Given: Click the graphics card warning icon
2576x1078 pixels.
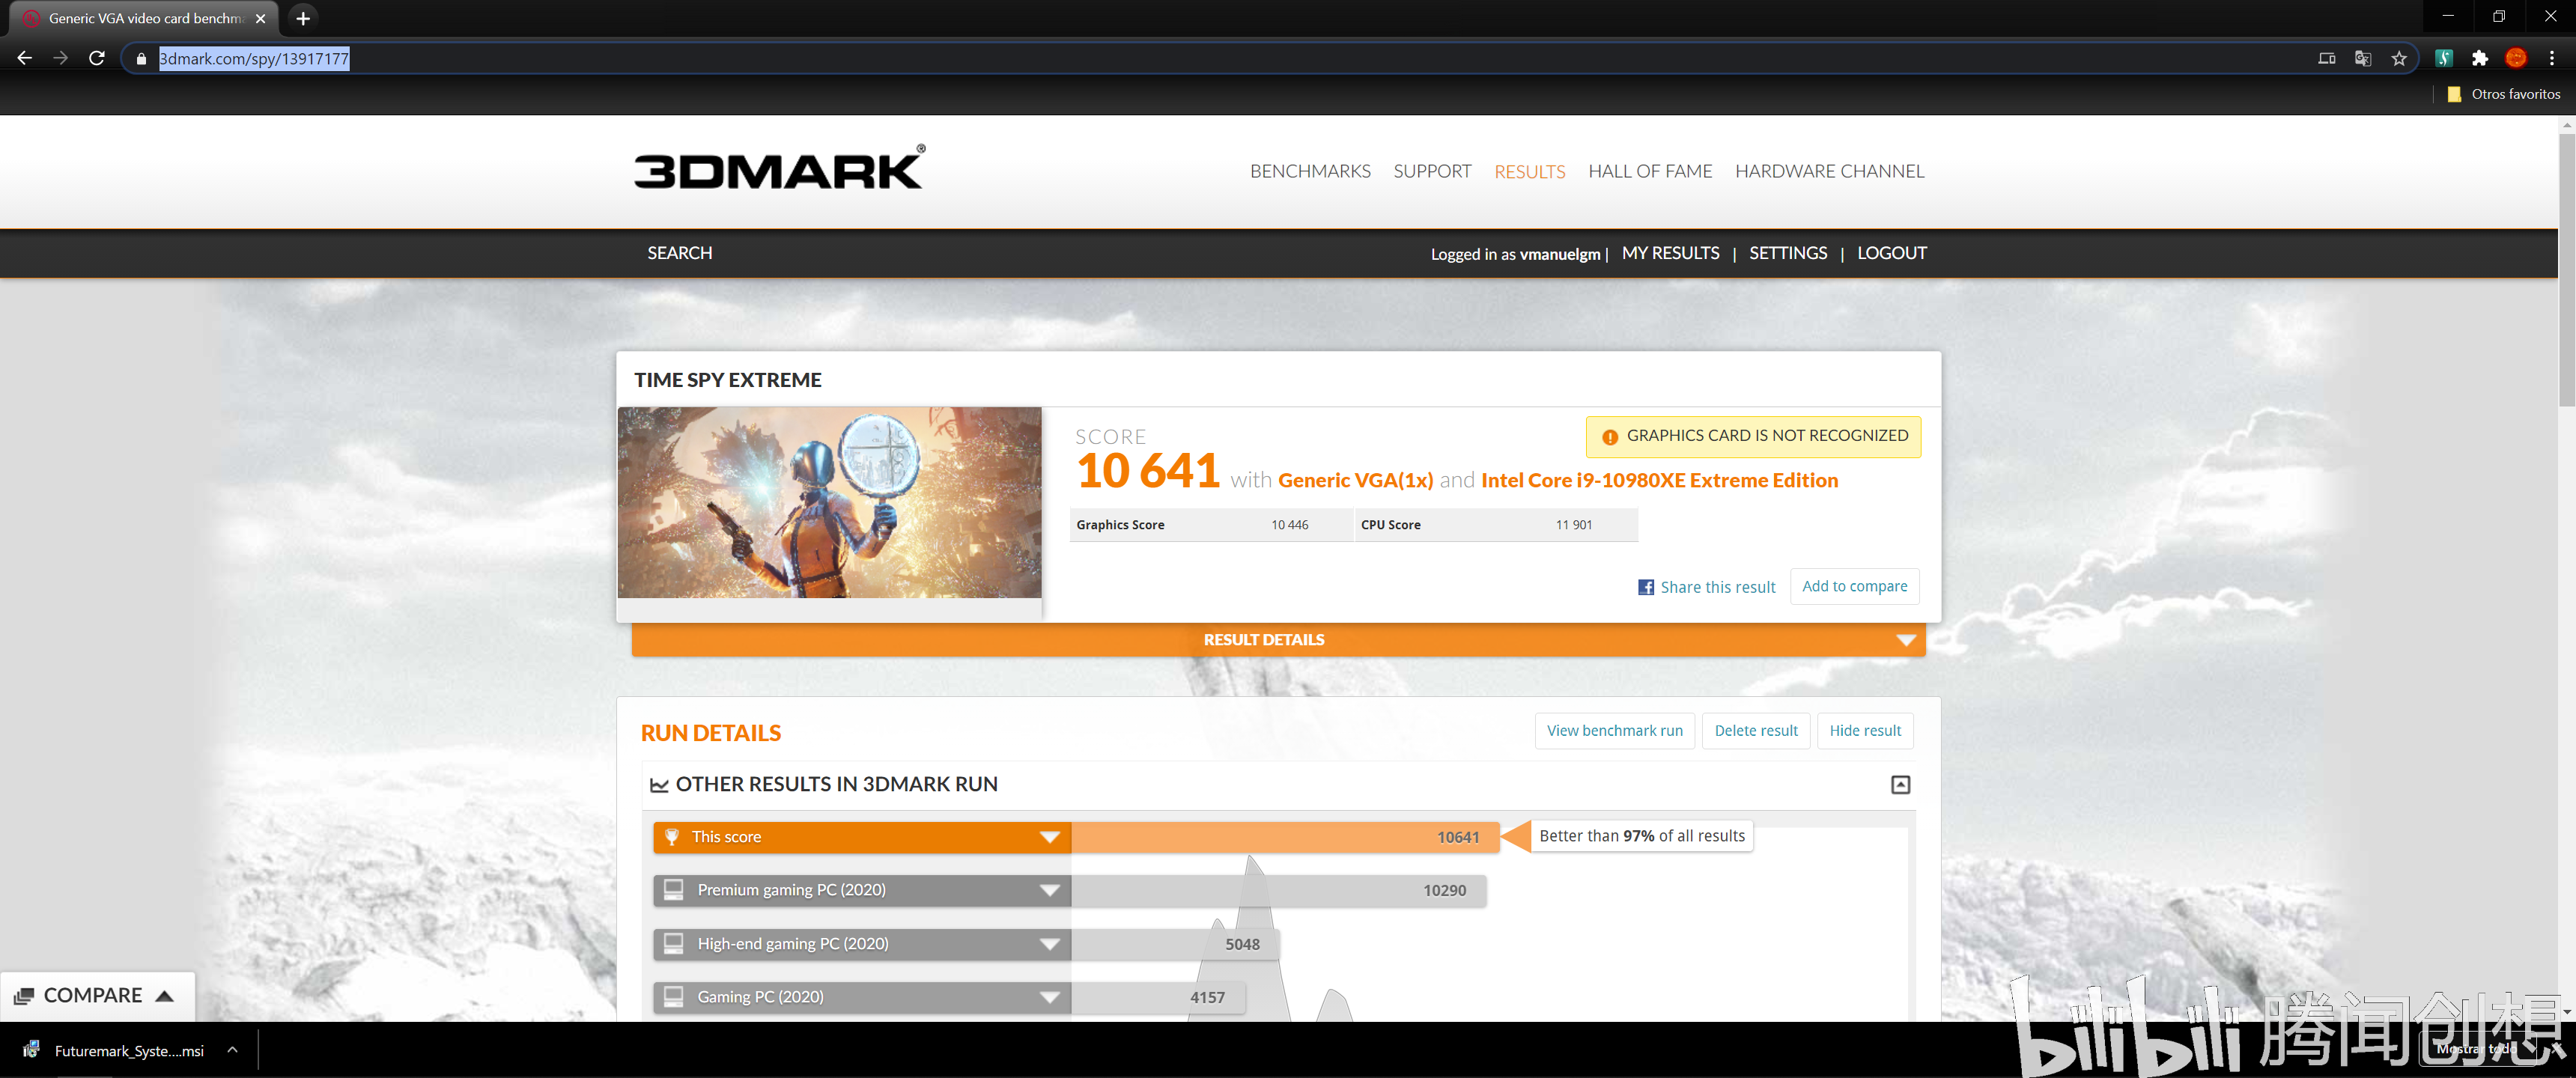Looking at the screenshot, I should 1610,437.
